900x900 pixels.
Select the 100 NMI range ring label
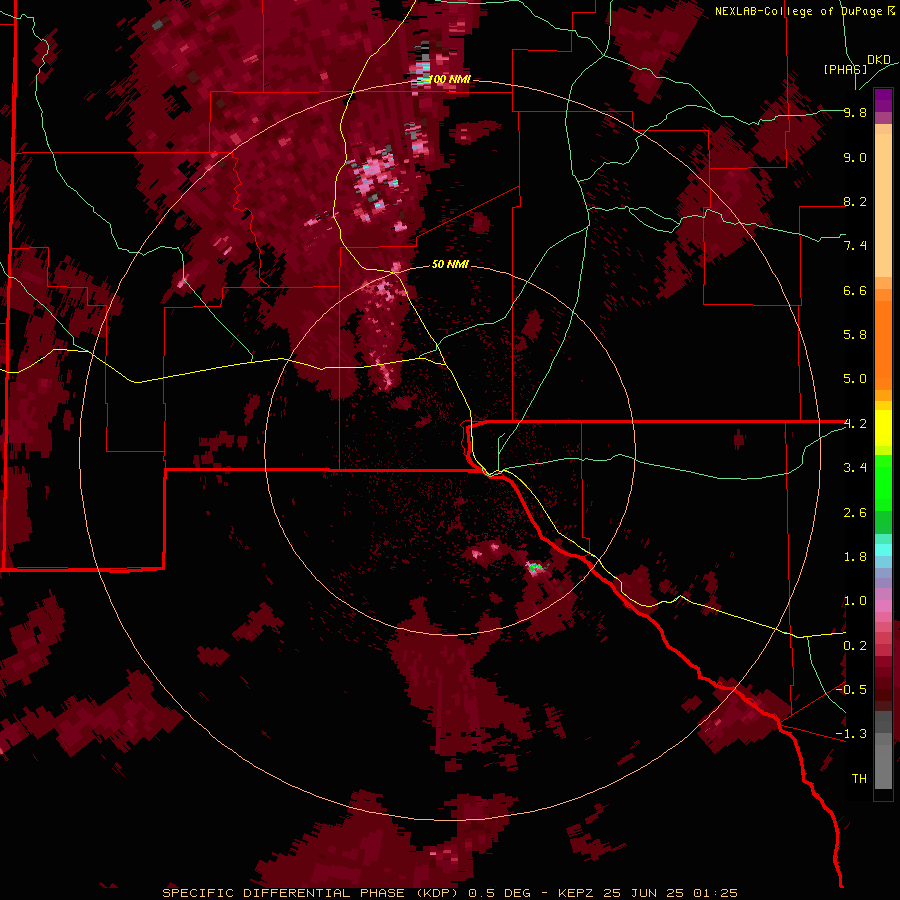coord(449,79)
